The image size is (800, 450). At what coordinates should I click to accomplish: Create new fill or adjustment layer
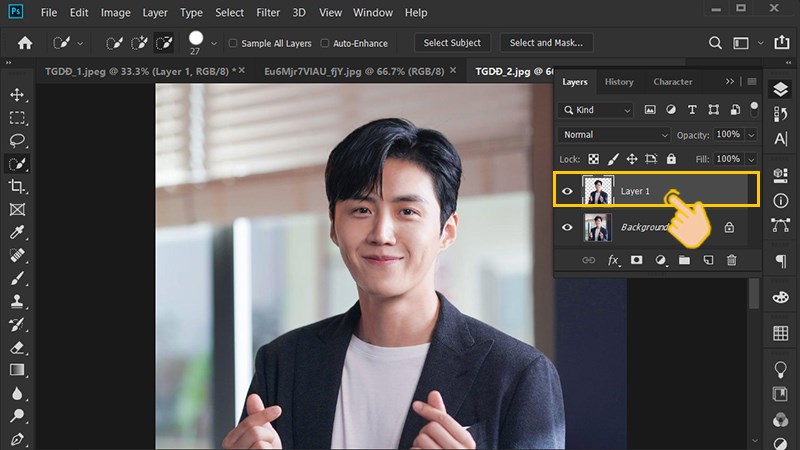click(661, 261)
